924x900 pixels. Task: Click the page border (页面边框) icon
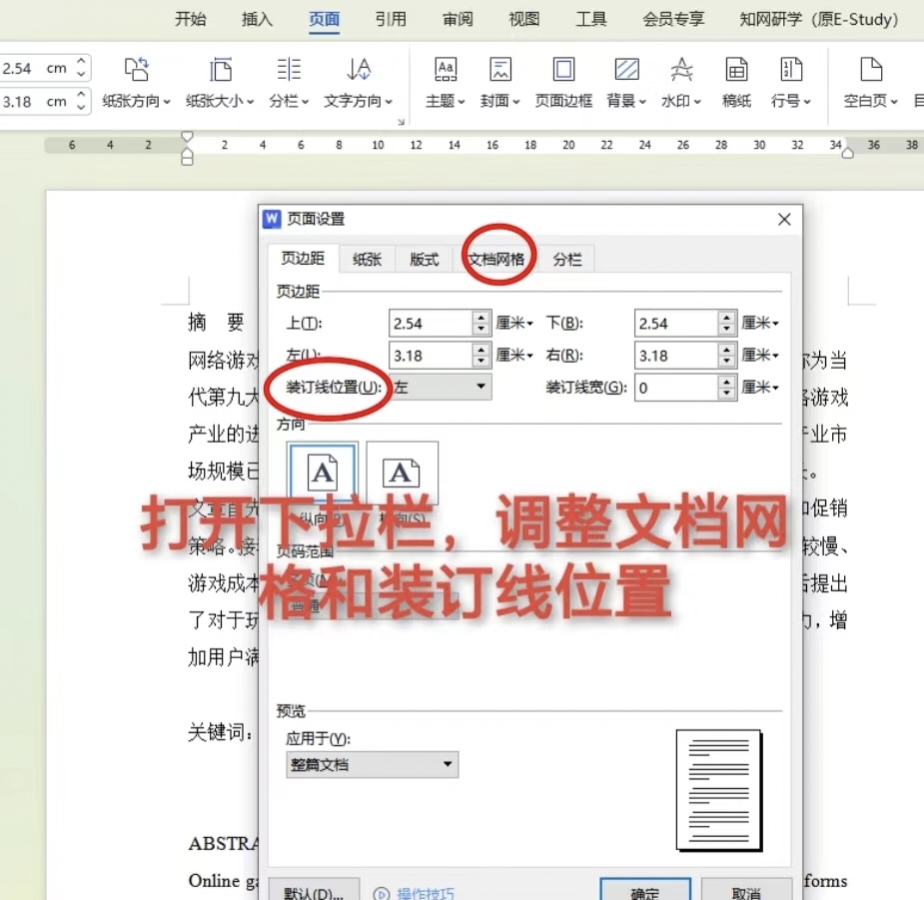(x=564, y=70)
